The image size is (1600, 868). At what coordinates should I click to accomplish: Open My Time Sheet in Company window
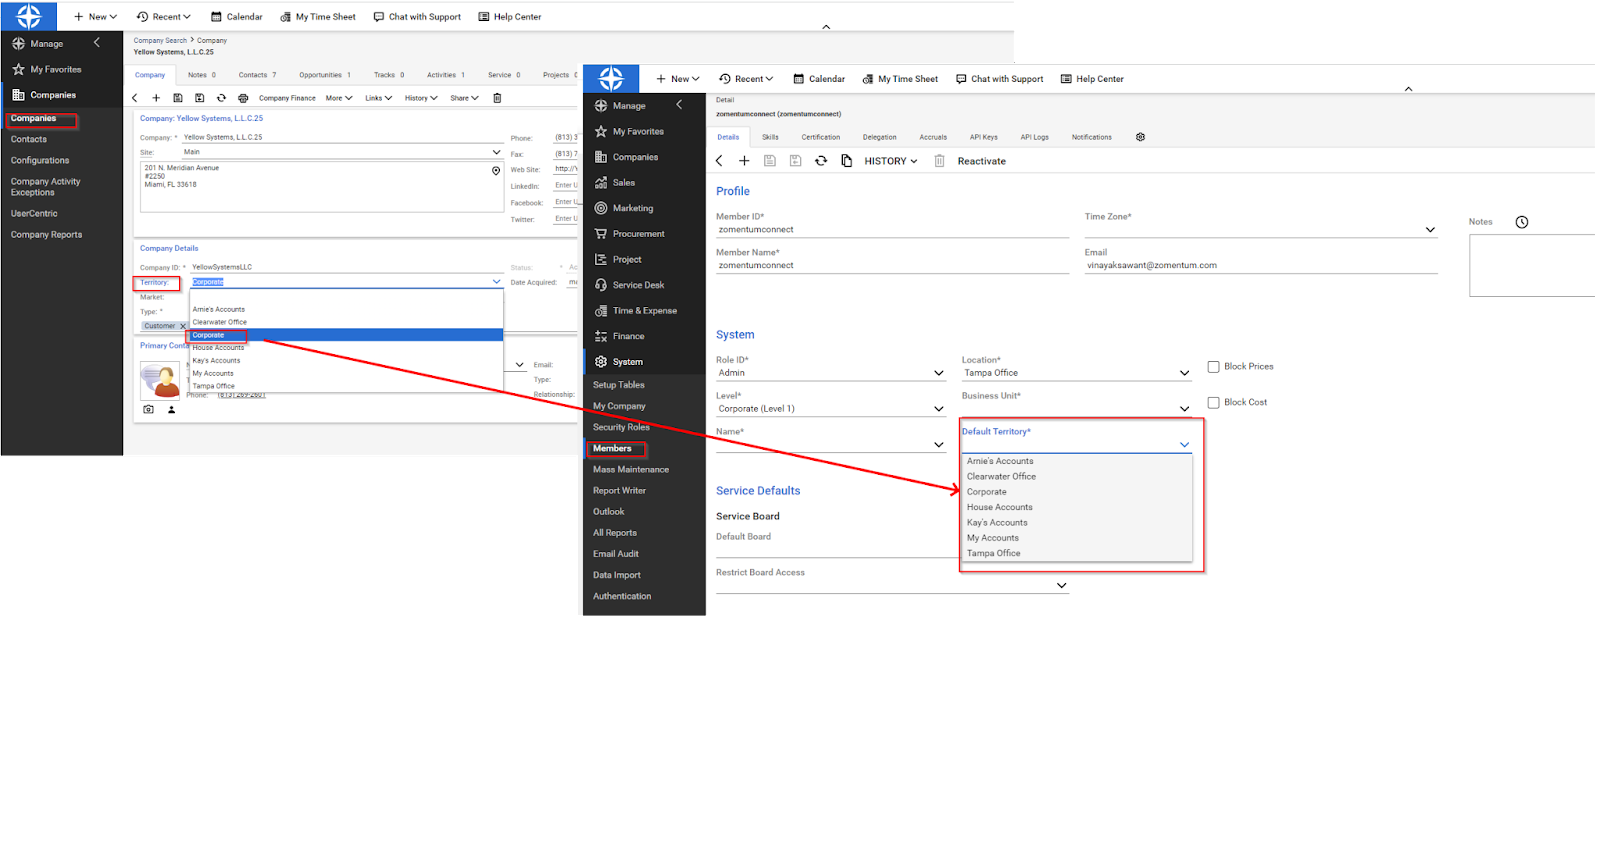click(x=317, y=17)
